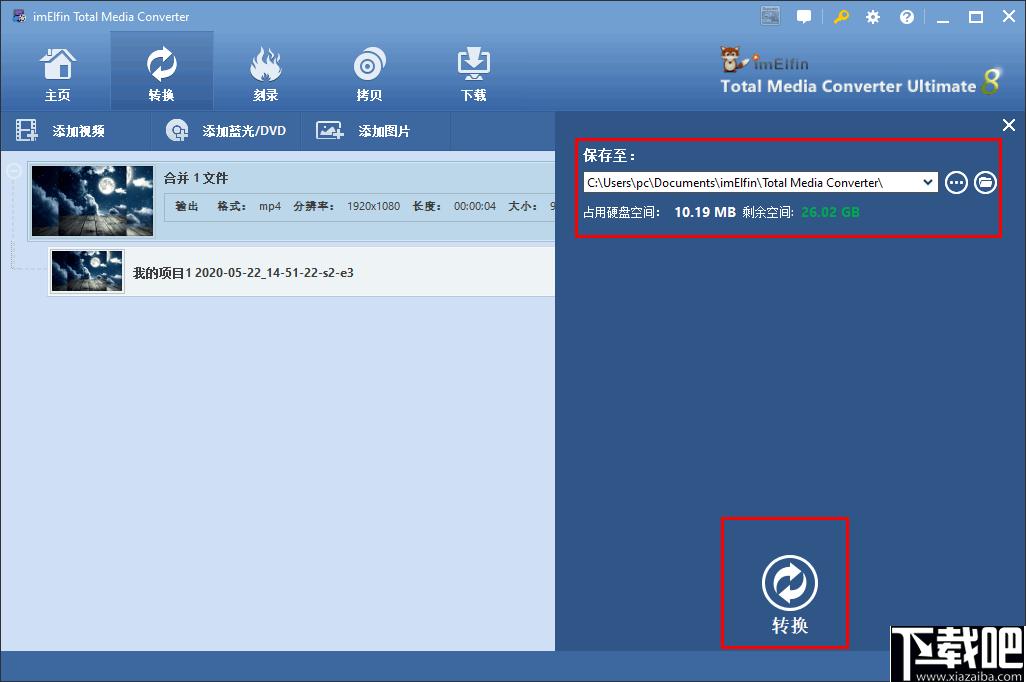
Task: Close the save-to side panel
Action: [1008, 124]
